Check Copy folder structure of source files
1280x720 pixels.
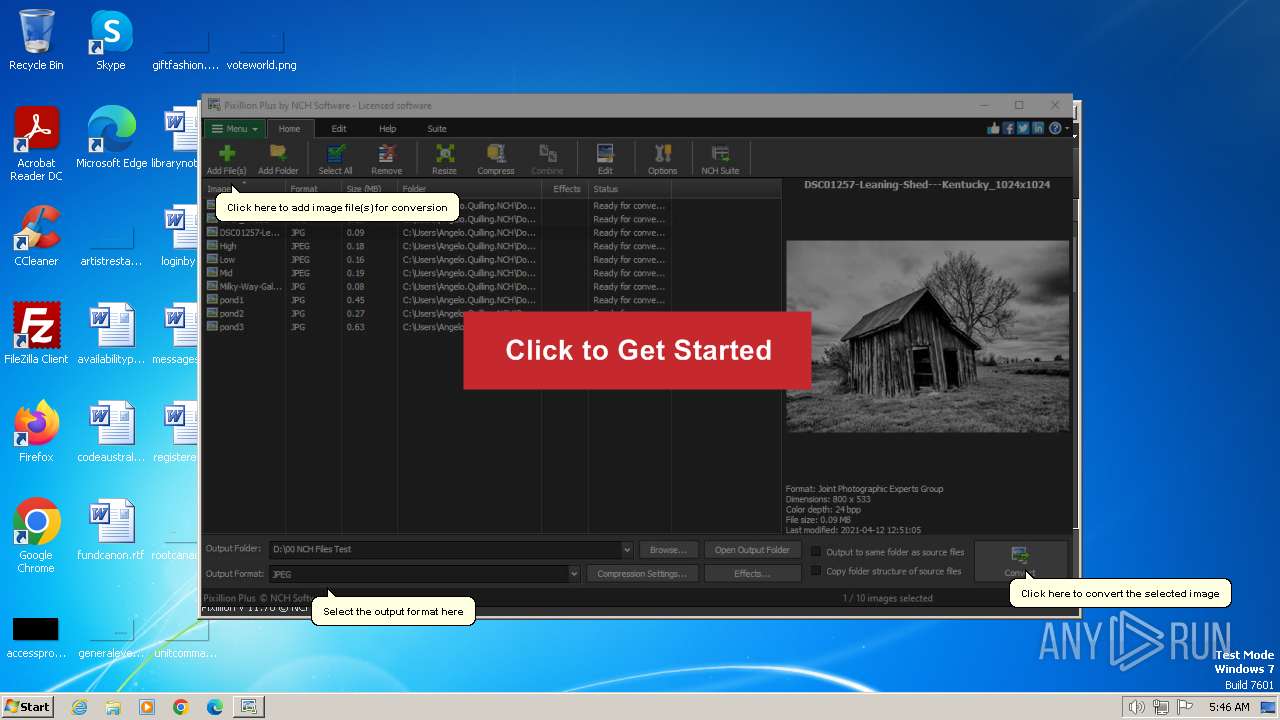816,571
